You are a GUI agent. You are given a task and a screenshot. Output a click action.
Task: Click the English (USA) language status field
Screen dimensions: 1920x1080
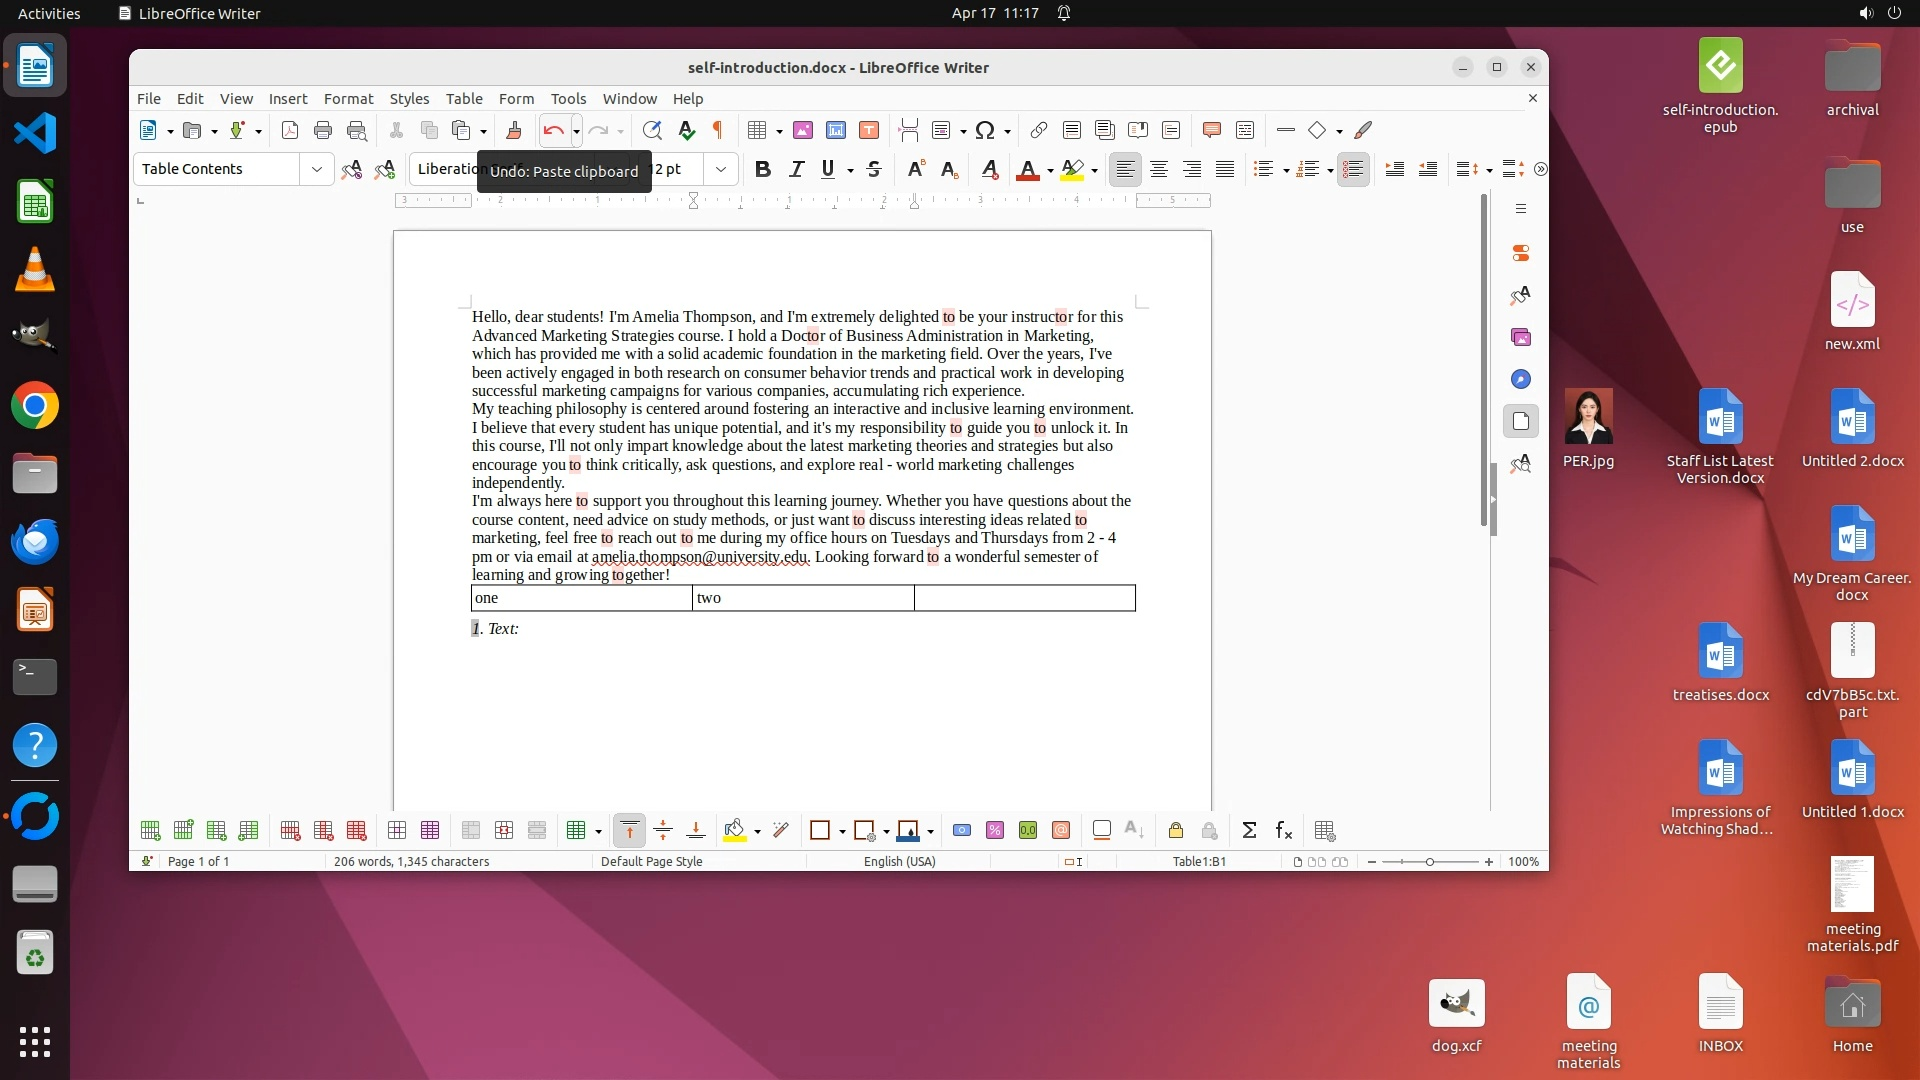899,861
